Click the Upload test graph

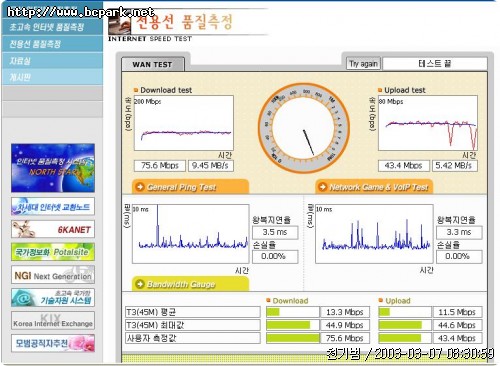pyautogui.click(x=428, y=123)
